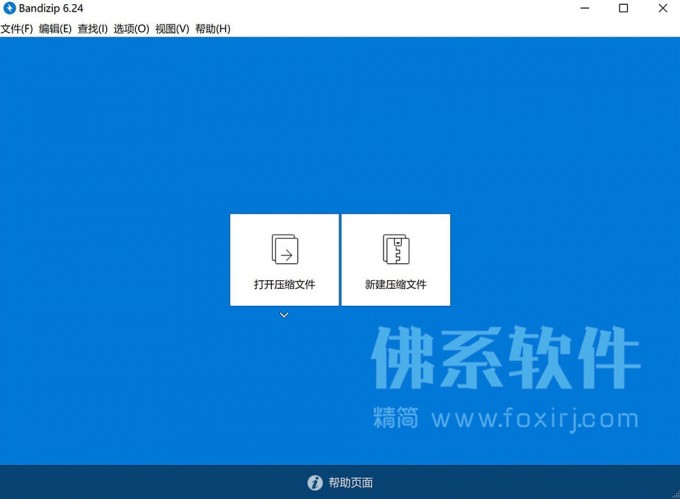Open the 帮助(H) menu
This screenshot has width=680, height=499.
point(212,29)
